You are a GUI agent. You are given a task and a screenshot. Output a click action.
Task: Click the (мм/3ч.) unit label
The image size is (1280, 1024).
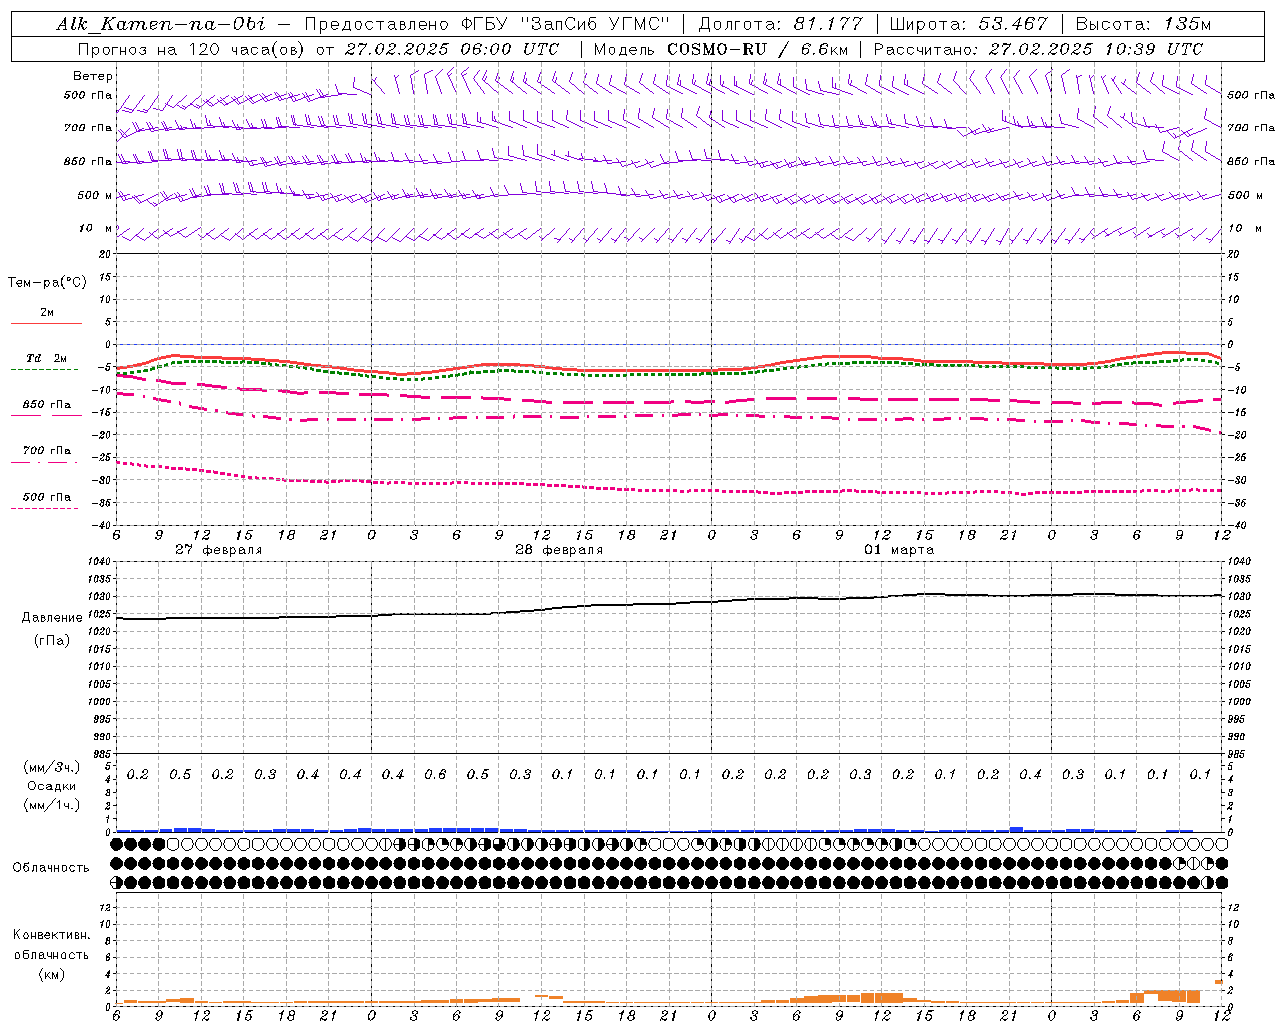click(x=52, y=767)
